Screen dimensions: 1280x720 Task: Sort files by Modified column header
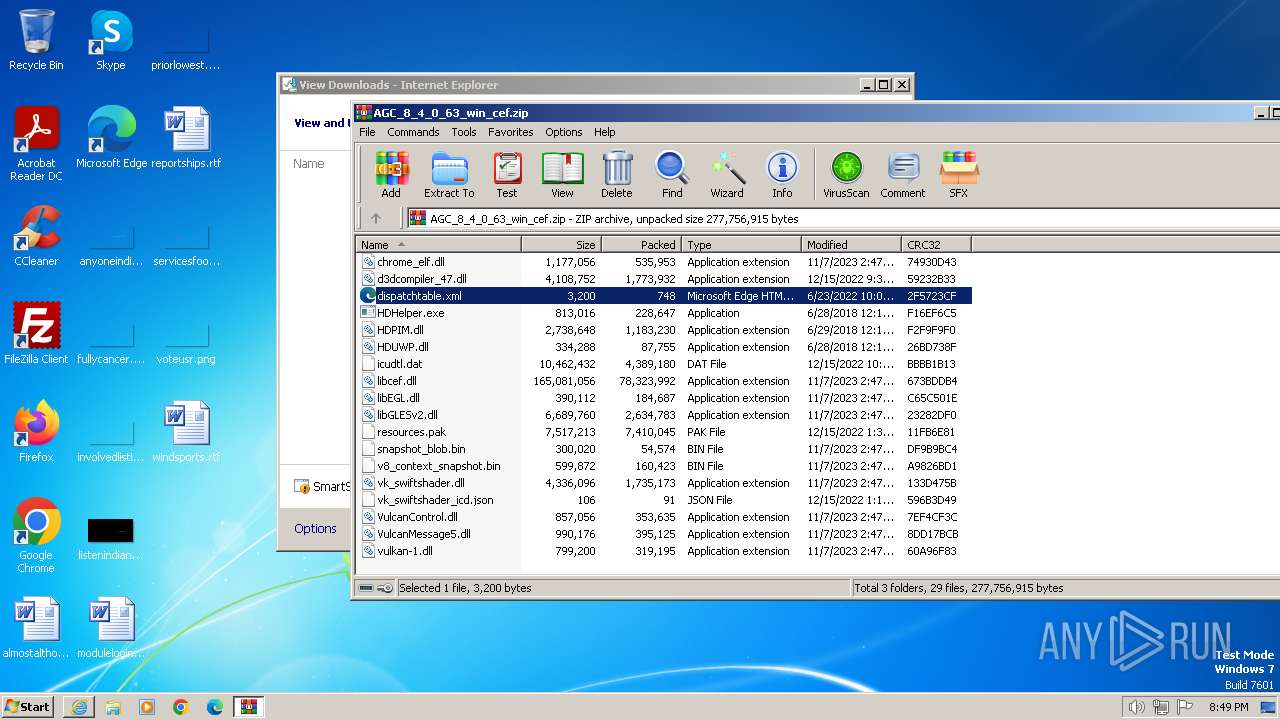pyautogui.click(x=850, y=245)
